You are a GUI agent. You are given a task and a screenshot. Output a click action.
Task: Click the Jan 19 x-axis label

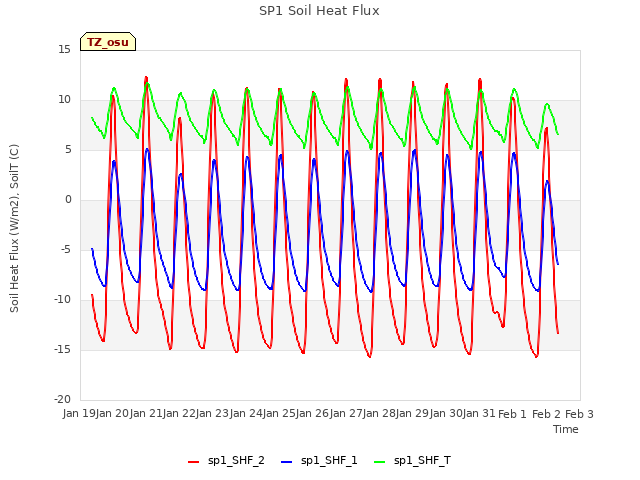(79, 413)
